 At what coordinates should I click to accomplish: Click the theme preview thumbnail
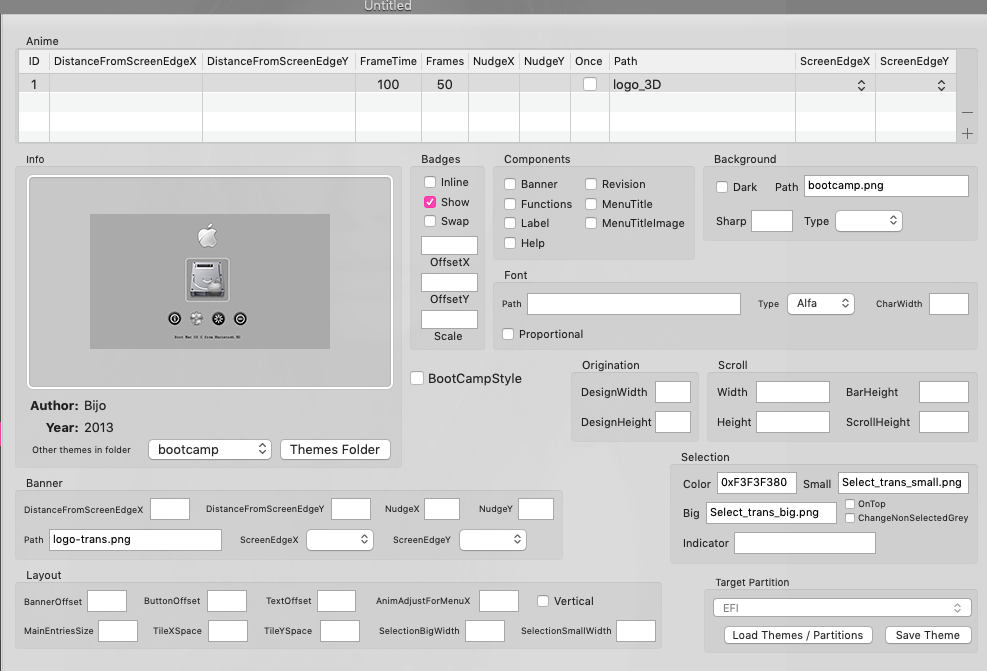[210, 281]
